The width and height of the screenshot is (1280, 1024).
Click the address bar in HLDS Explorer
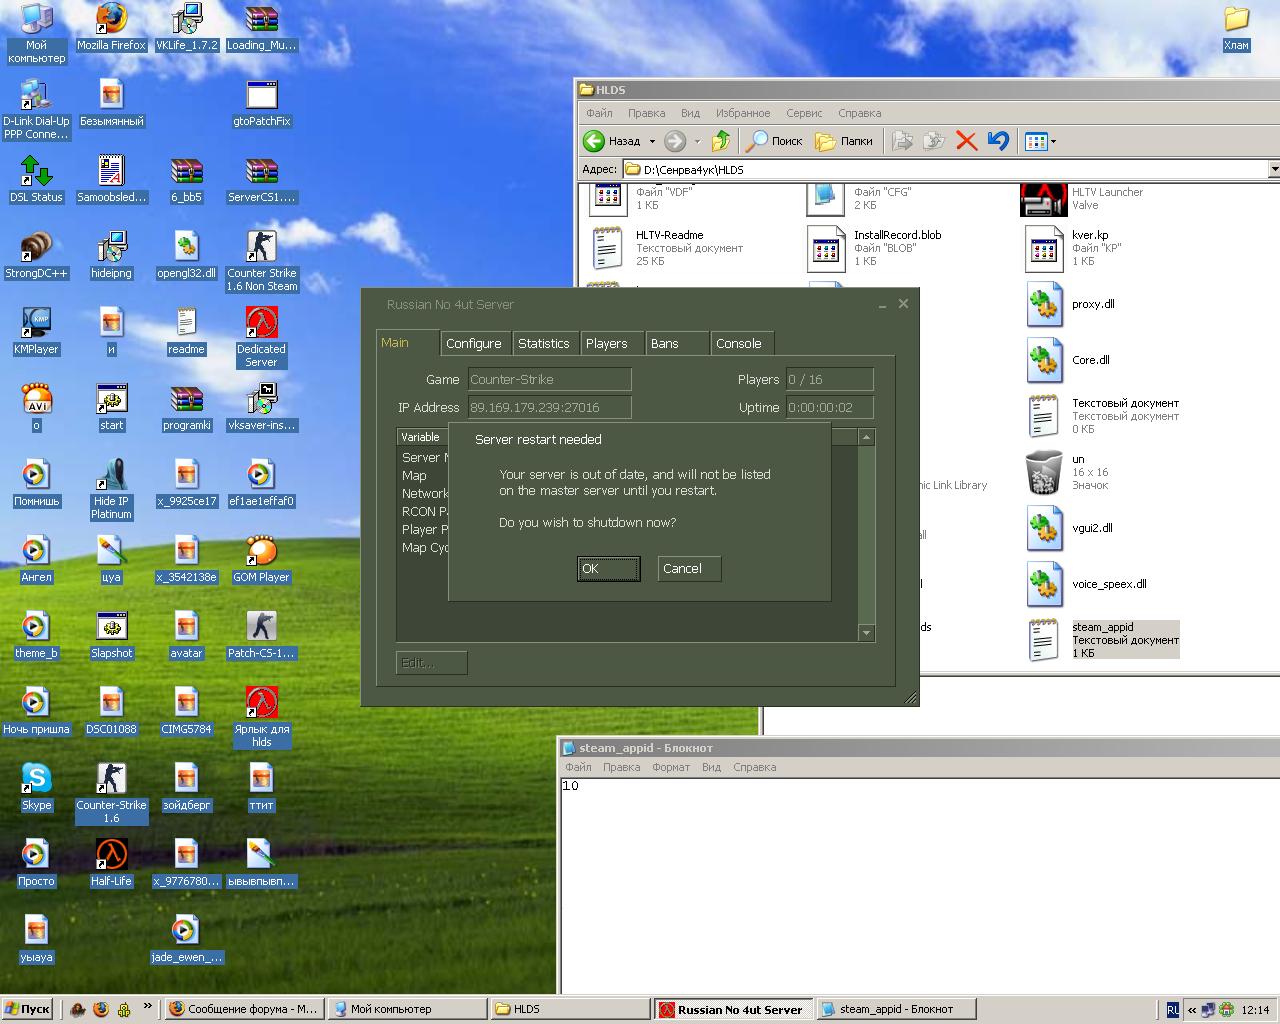pyautogui.click(x=950, y=169)
